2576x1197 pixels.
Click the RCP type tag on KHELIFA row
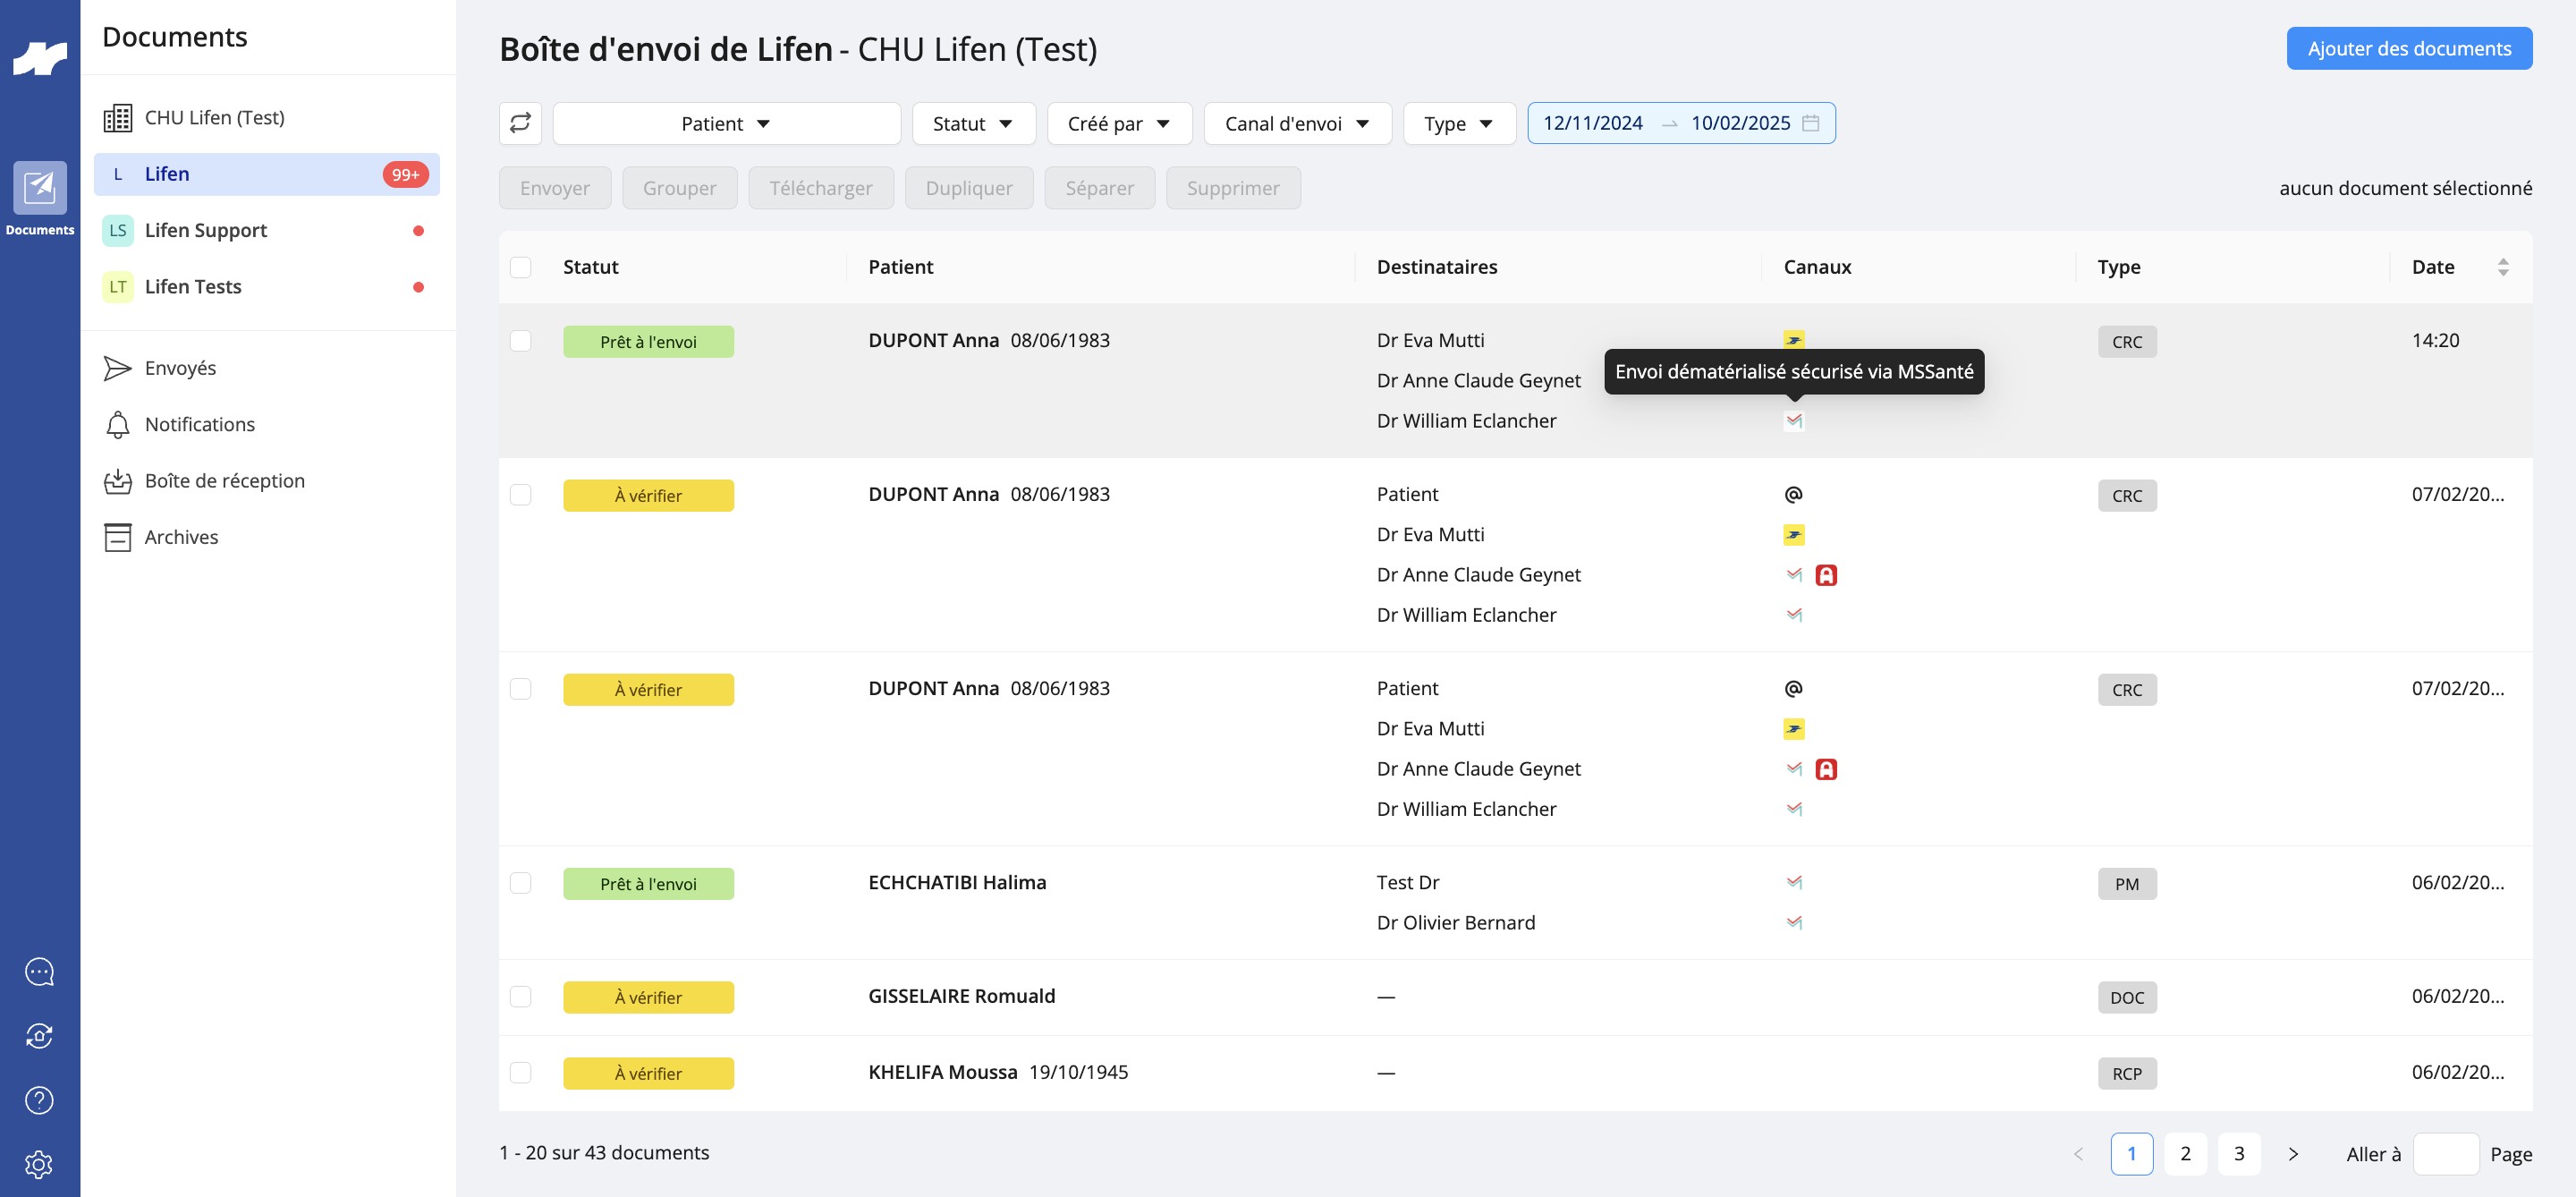(x=2126, y=1074)
